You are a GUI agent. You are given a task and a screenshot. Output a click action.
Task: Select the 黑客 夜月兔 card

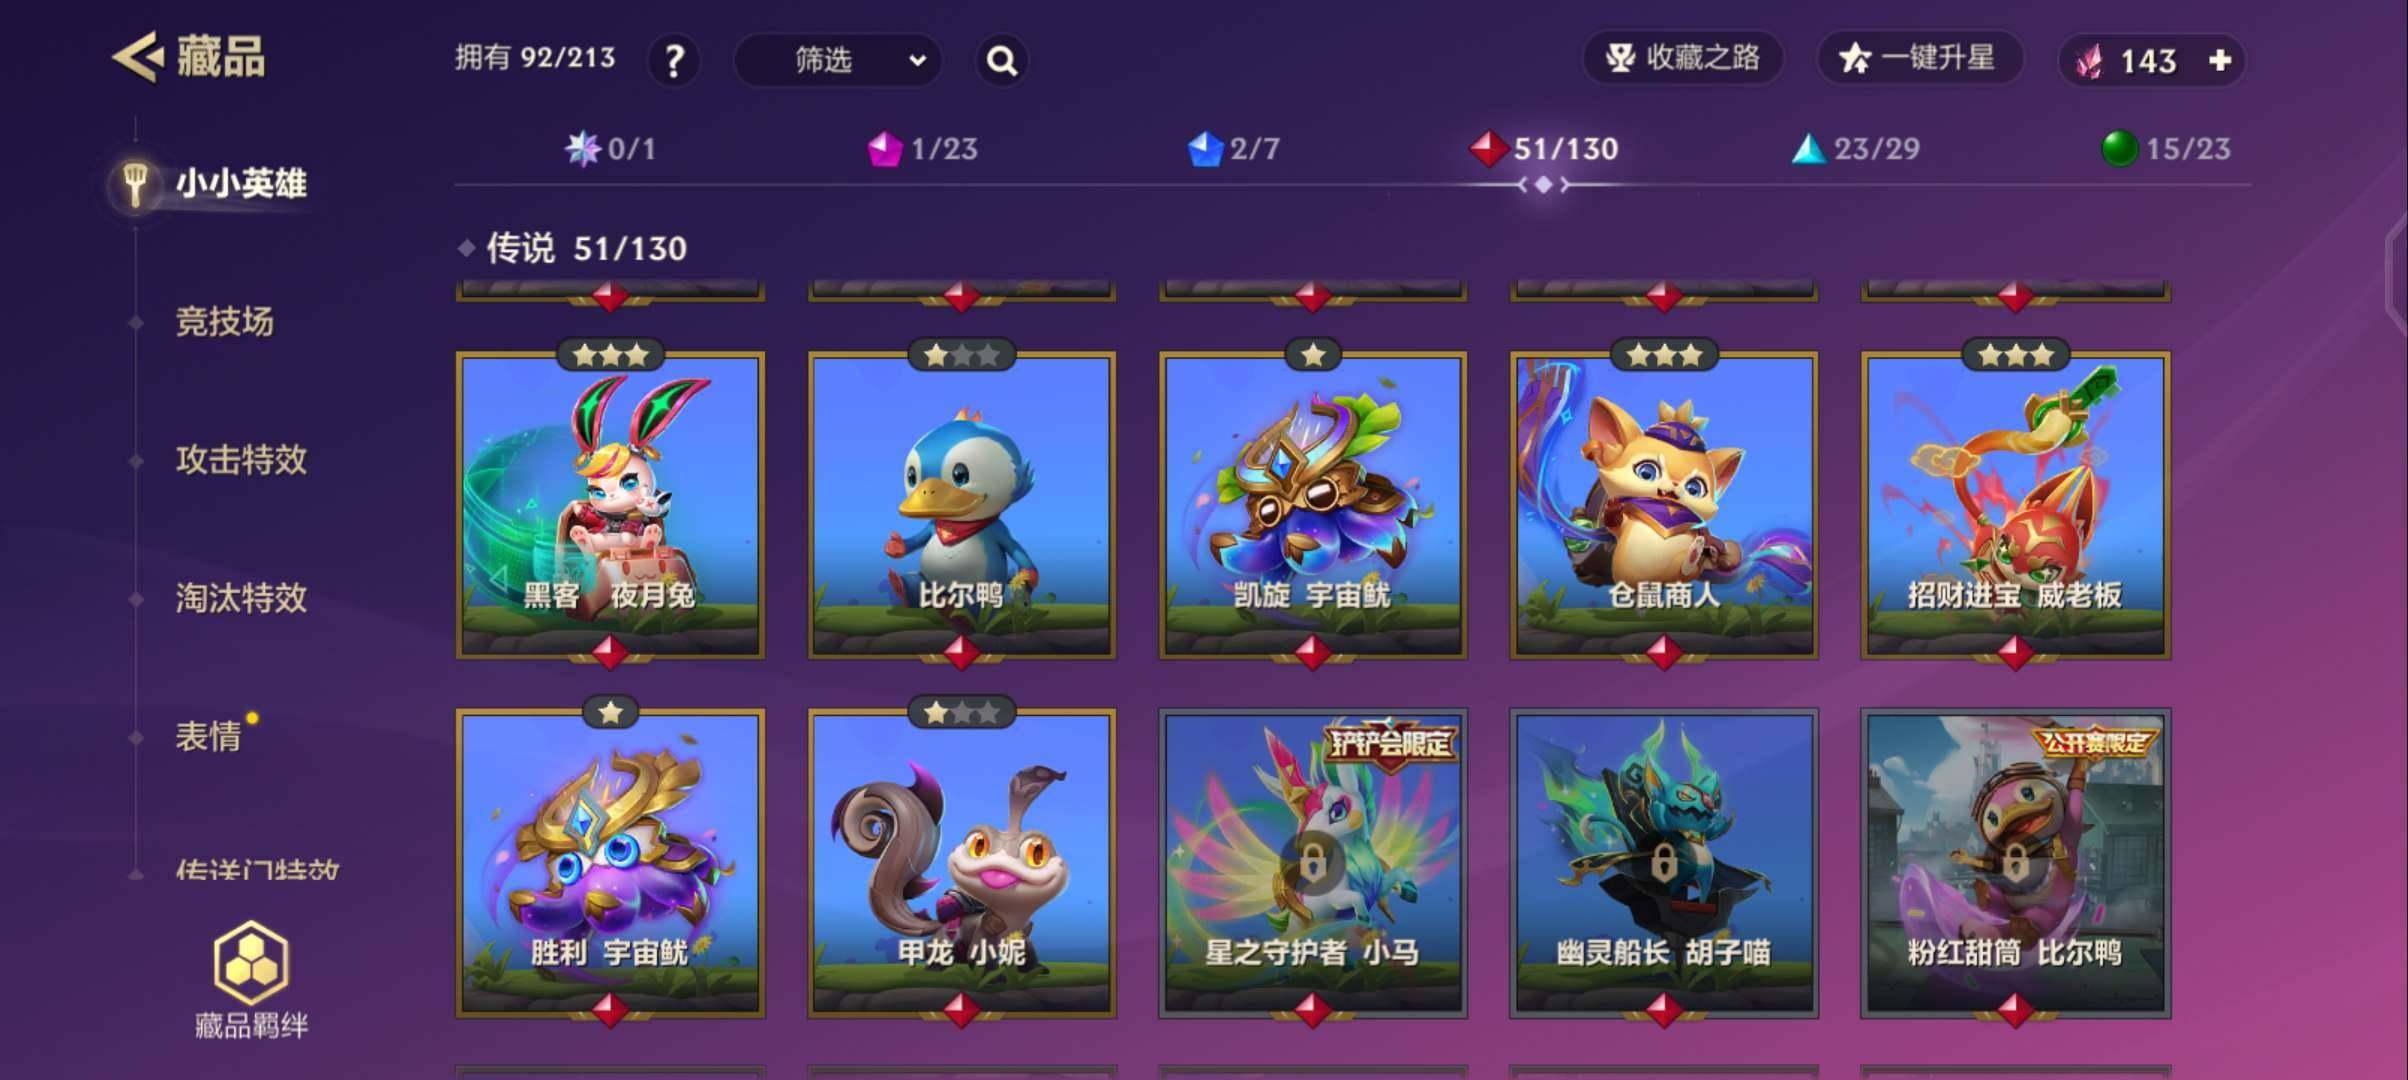tap(610, 505)
